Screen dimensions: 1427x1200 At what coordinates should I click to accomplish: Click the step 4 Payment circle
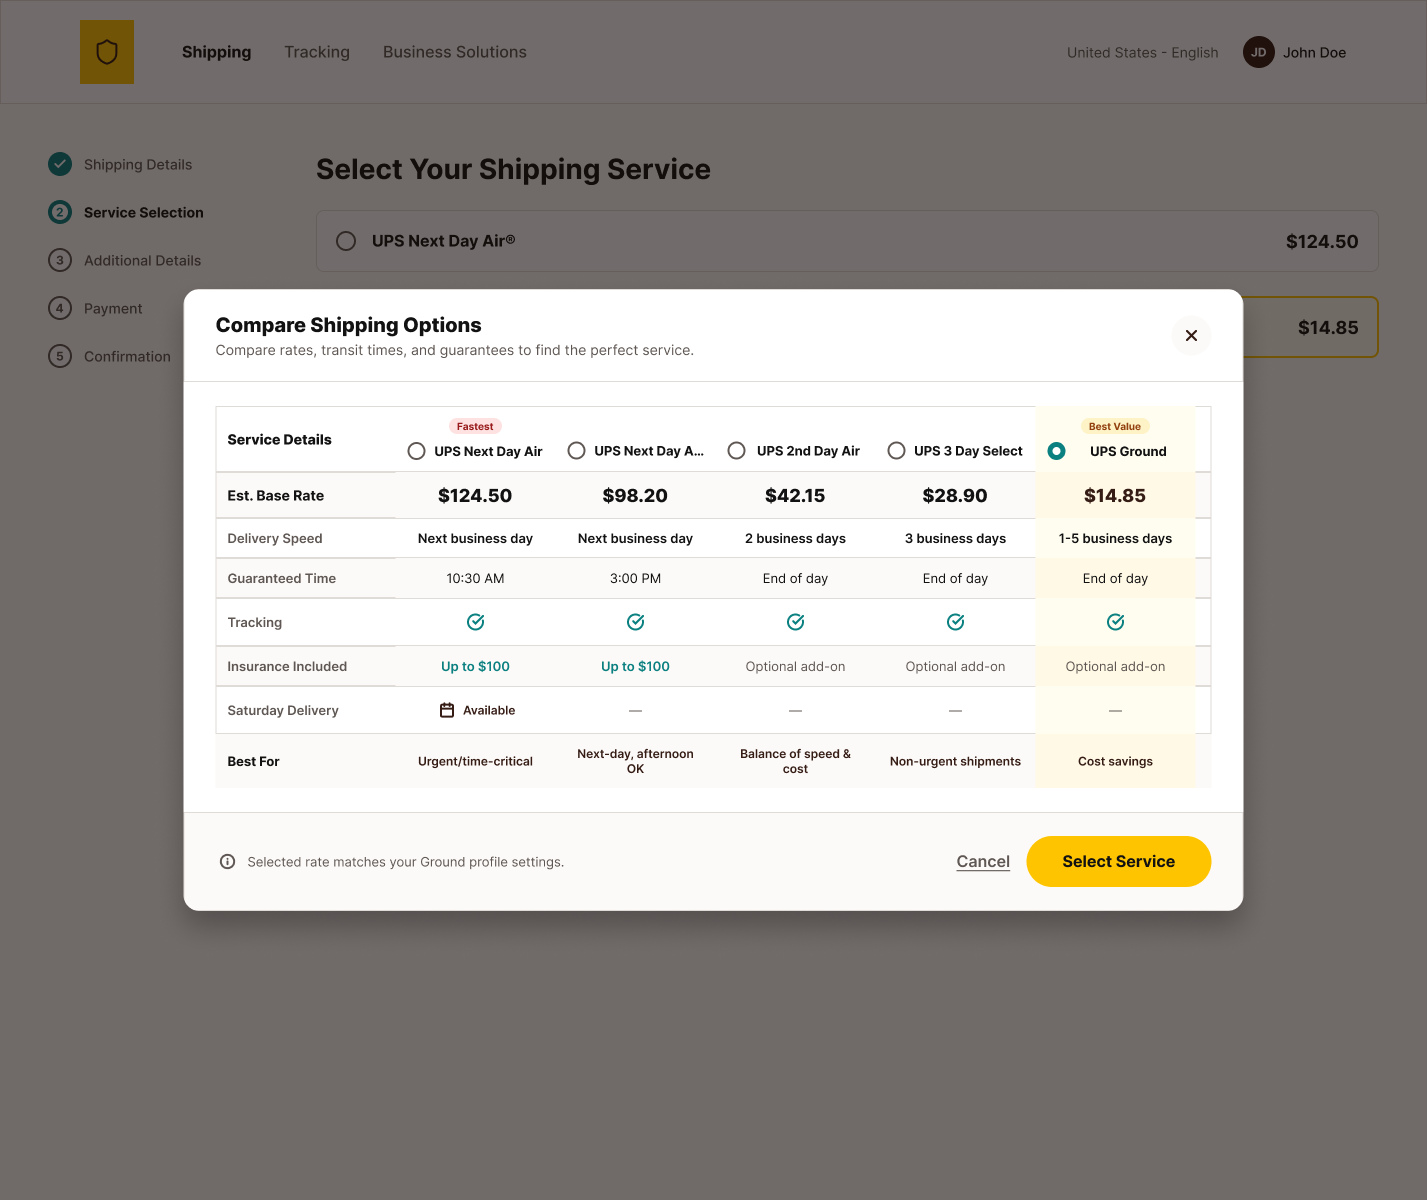[x=60, y=308]
